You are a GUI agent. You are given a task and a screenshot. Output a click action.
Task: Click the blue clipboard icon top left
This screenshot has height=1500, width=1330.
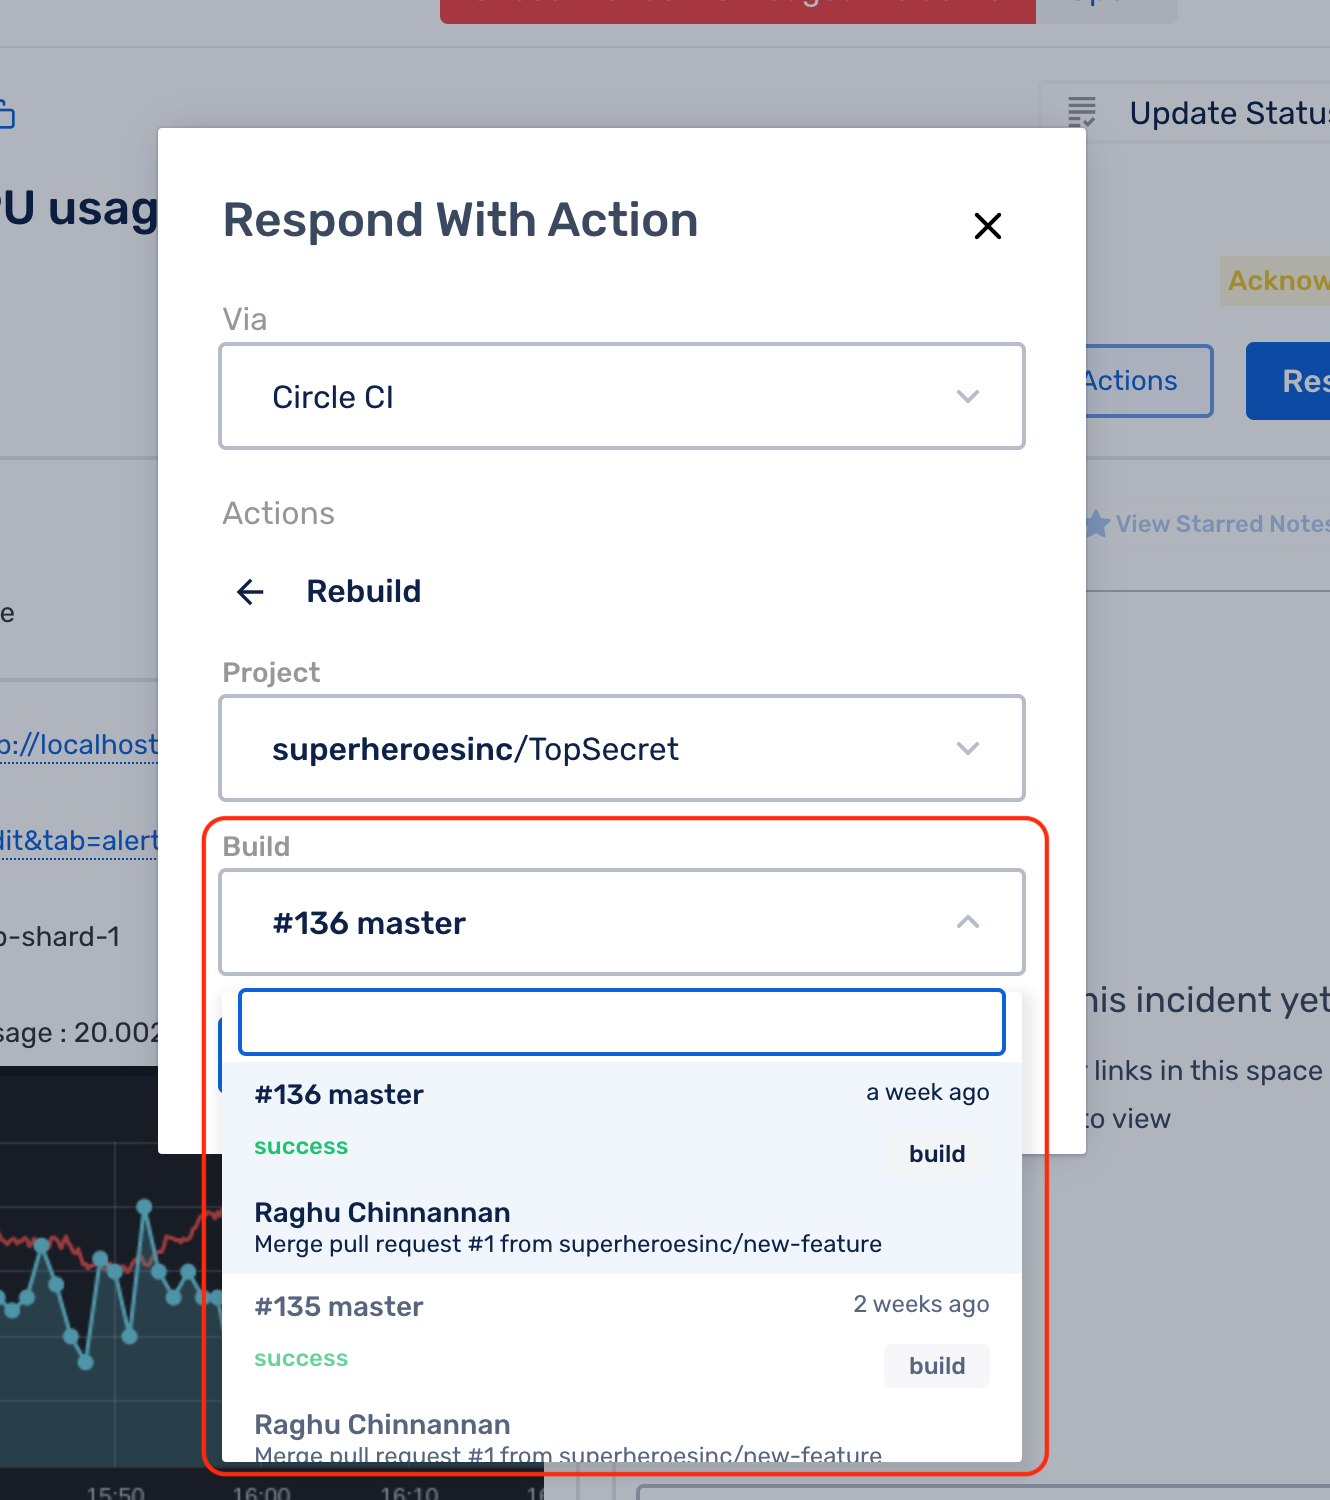[x=8, y=114]
